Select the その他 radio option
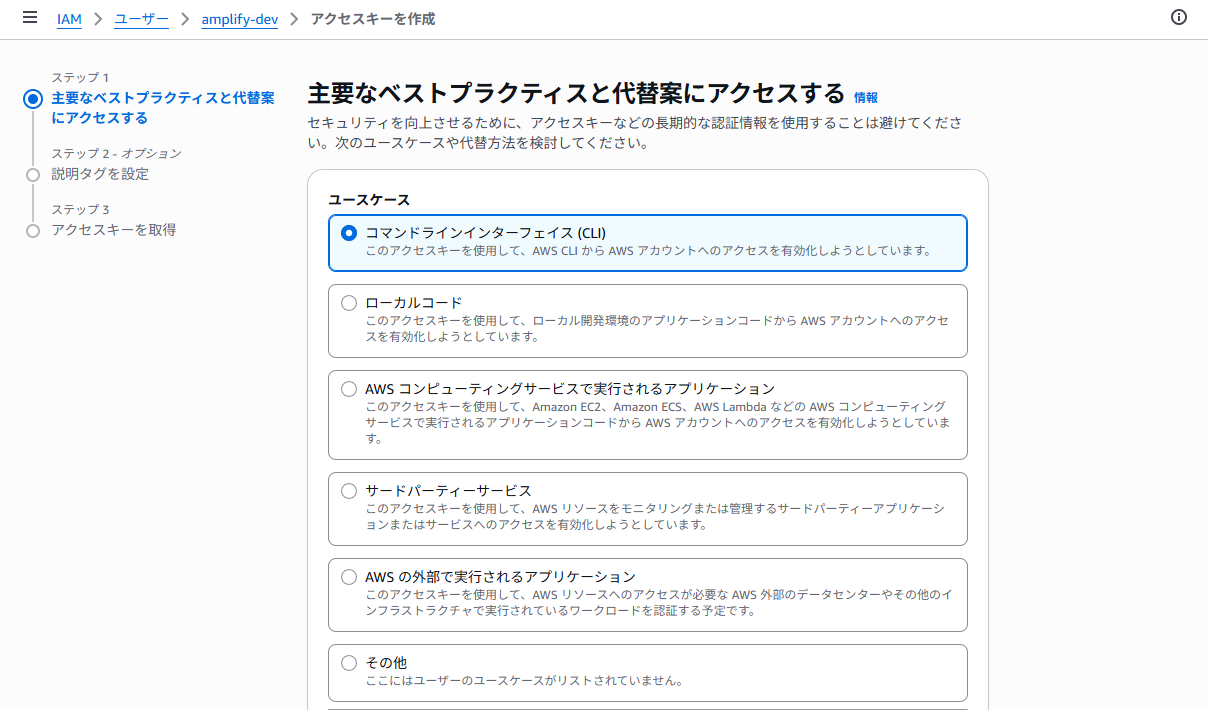 (349, 663)
